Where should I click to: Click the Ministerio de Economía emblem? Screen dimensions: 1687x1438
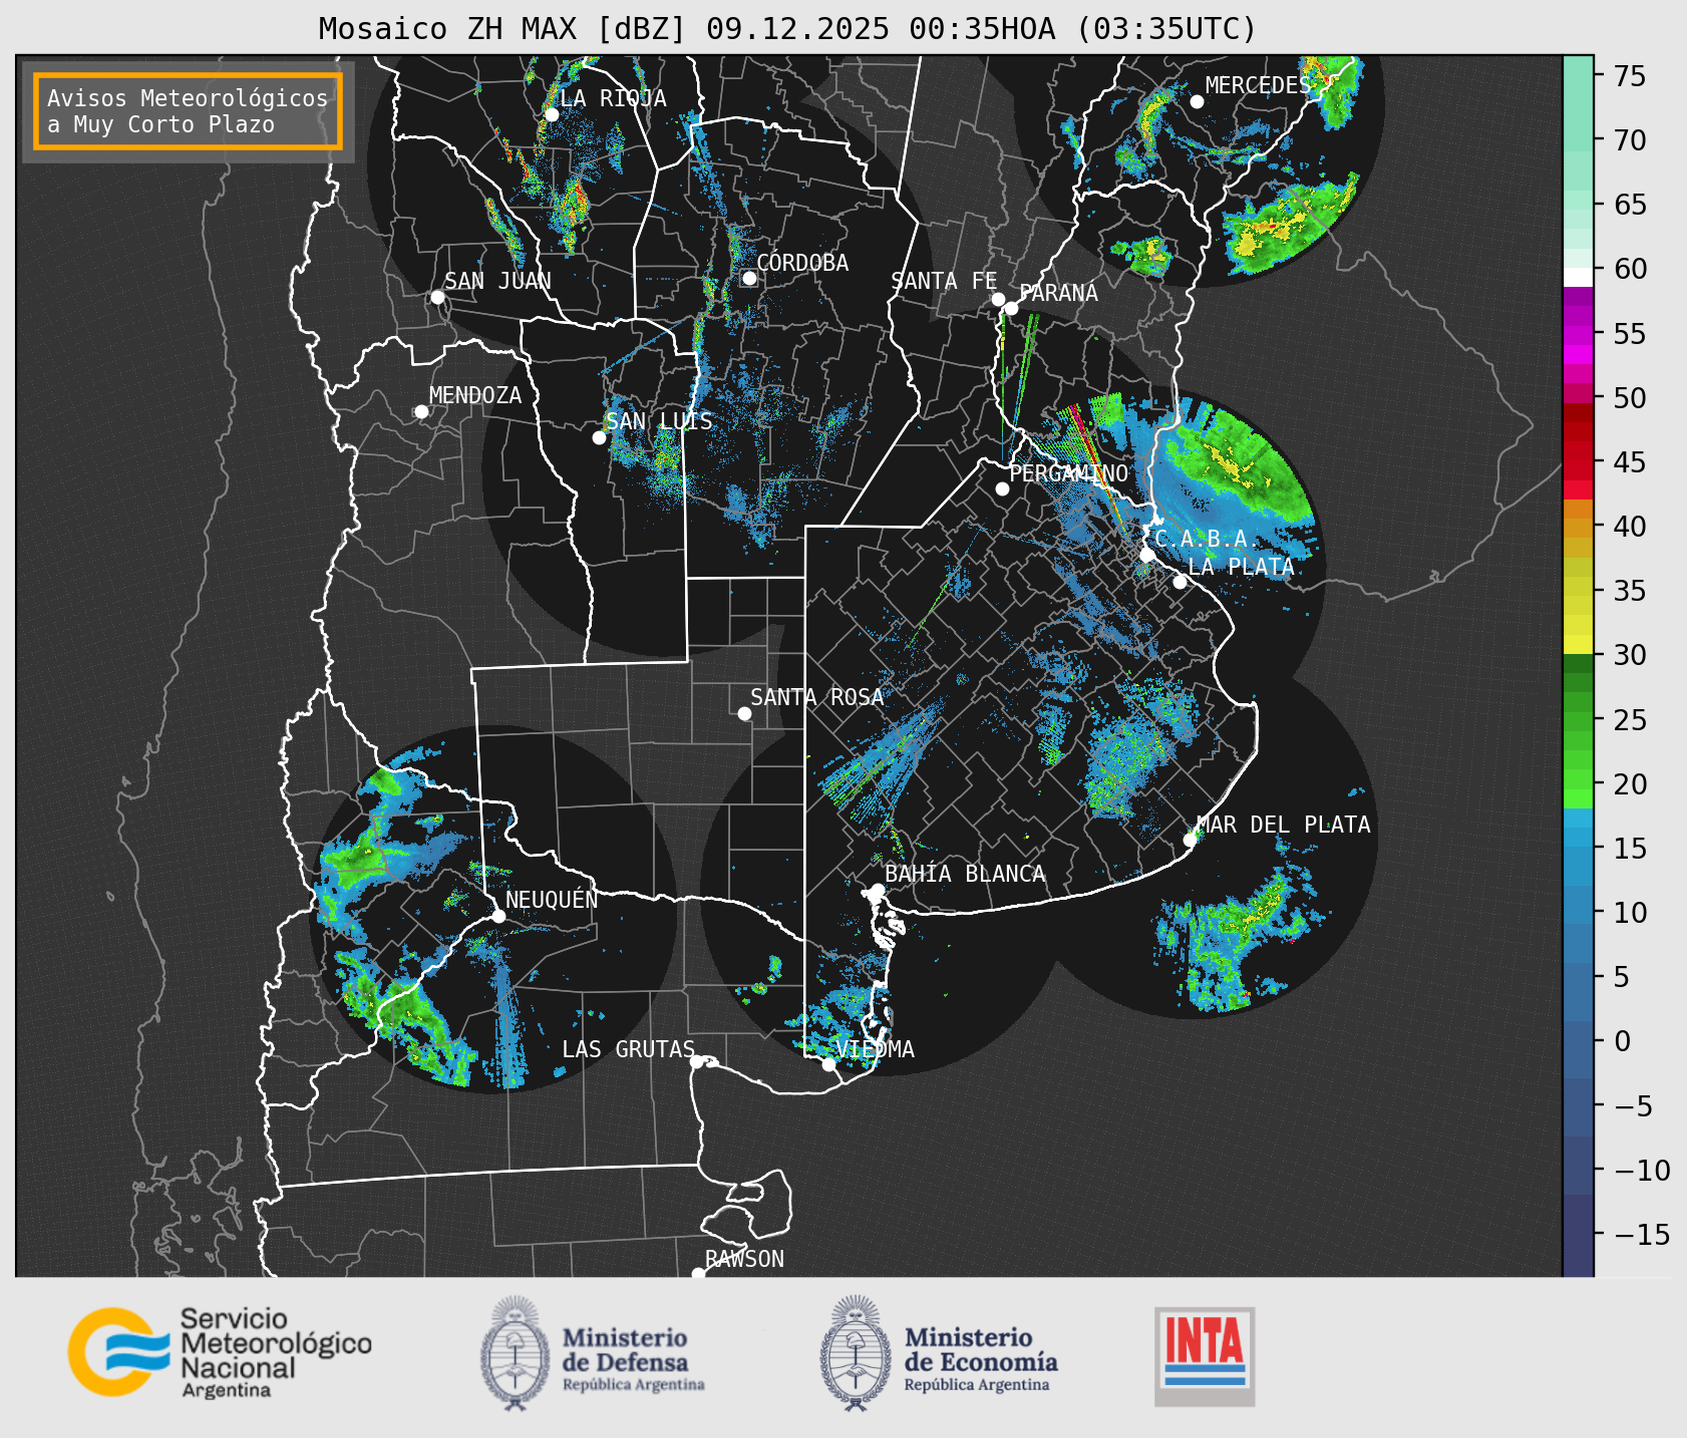point(855,1353)
